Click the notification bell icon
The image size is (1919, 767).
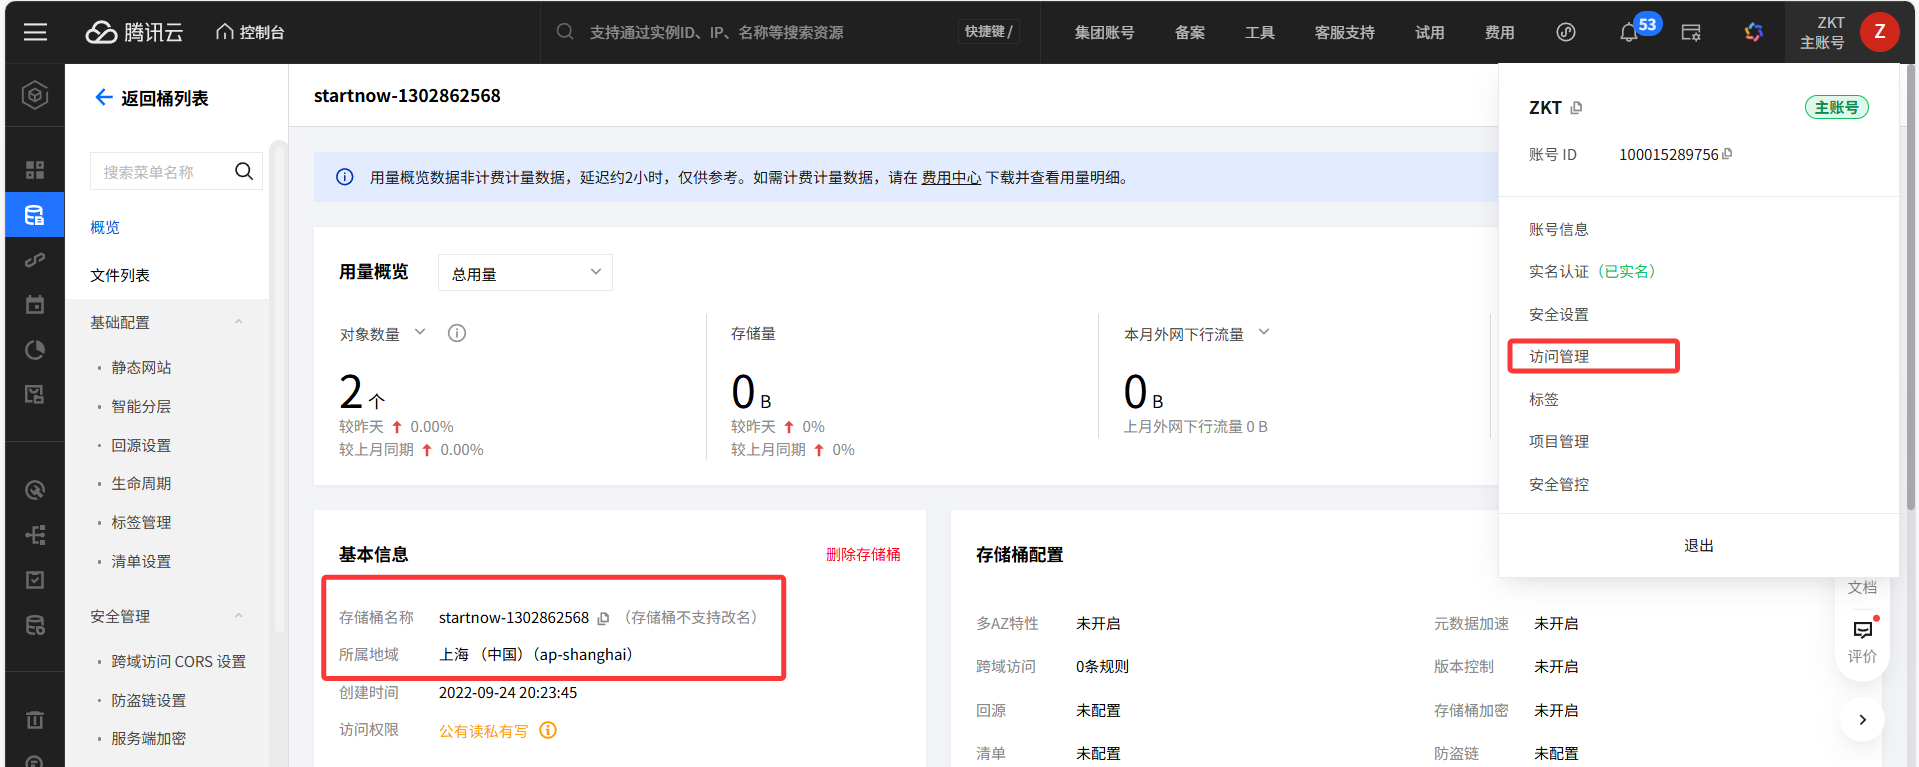click(1628, 33)
